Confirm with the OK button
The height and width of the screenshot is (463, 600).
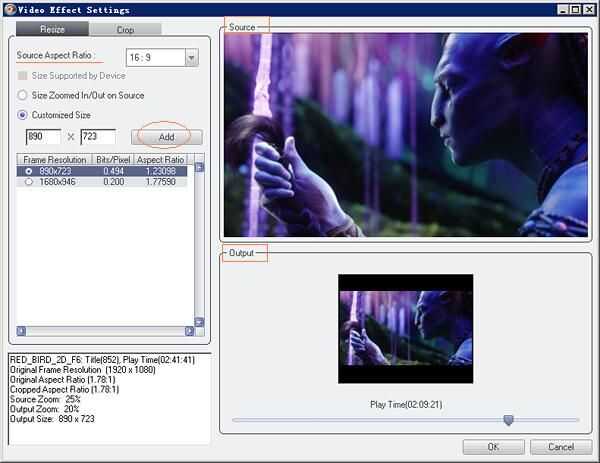coord(493,447)
